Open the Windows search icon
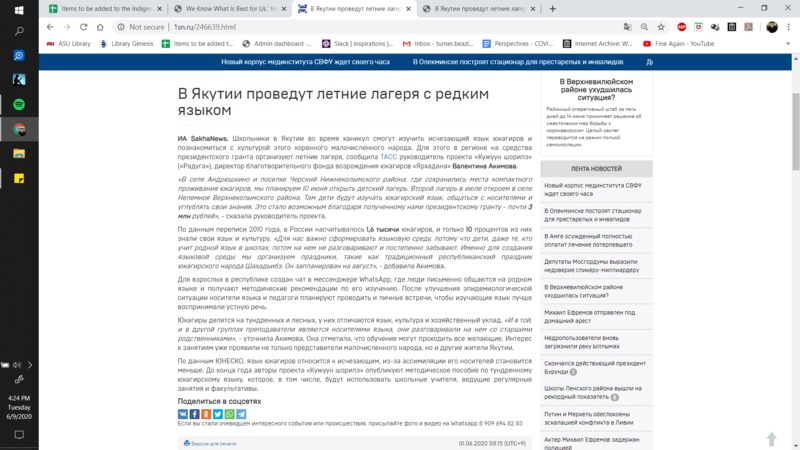Image resolution: width=800 pixels, height=450 pixels. tap(19, 32)
